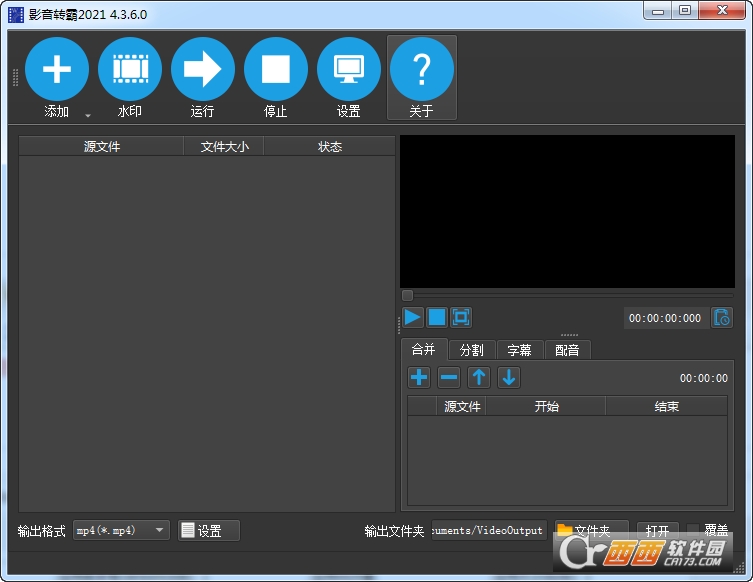Play the video preview

pyautogui.click(x=413, y=317)
